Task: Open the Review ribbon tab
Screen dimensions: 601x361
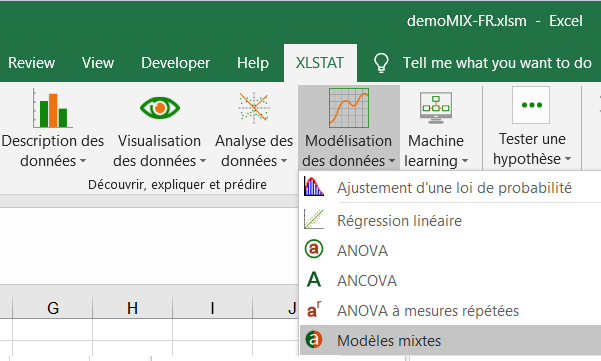Action: pos(31,63)
